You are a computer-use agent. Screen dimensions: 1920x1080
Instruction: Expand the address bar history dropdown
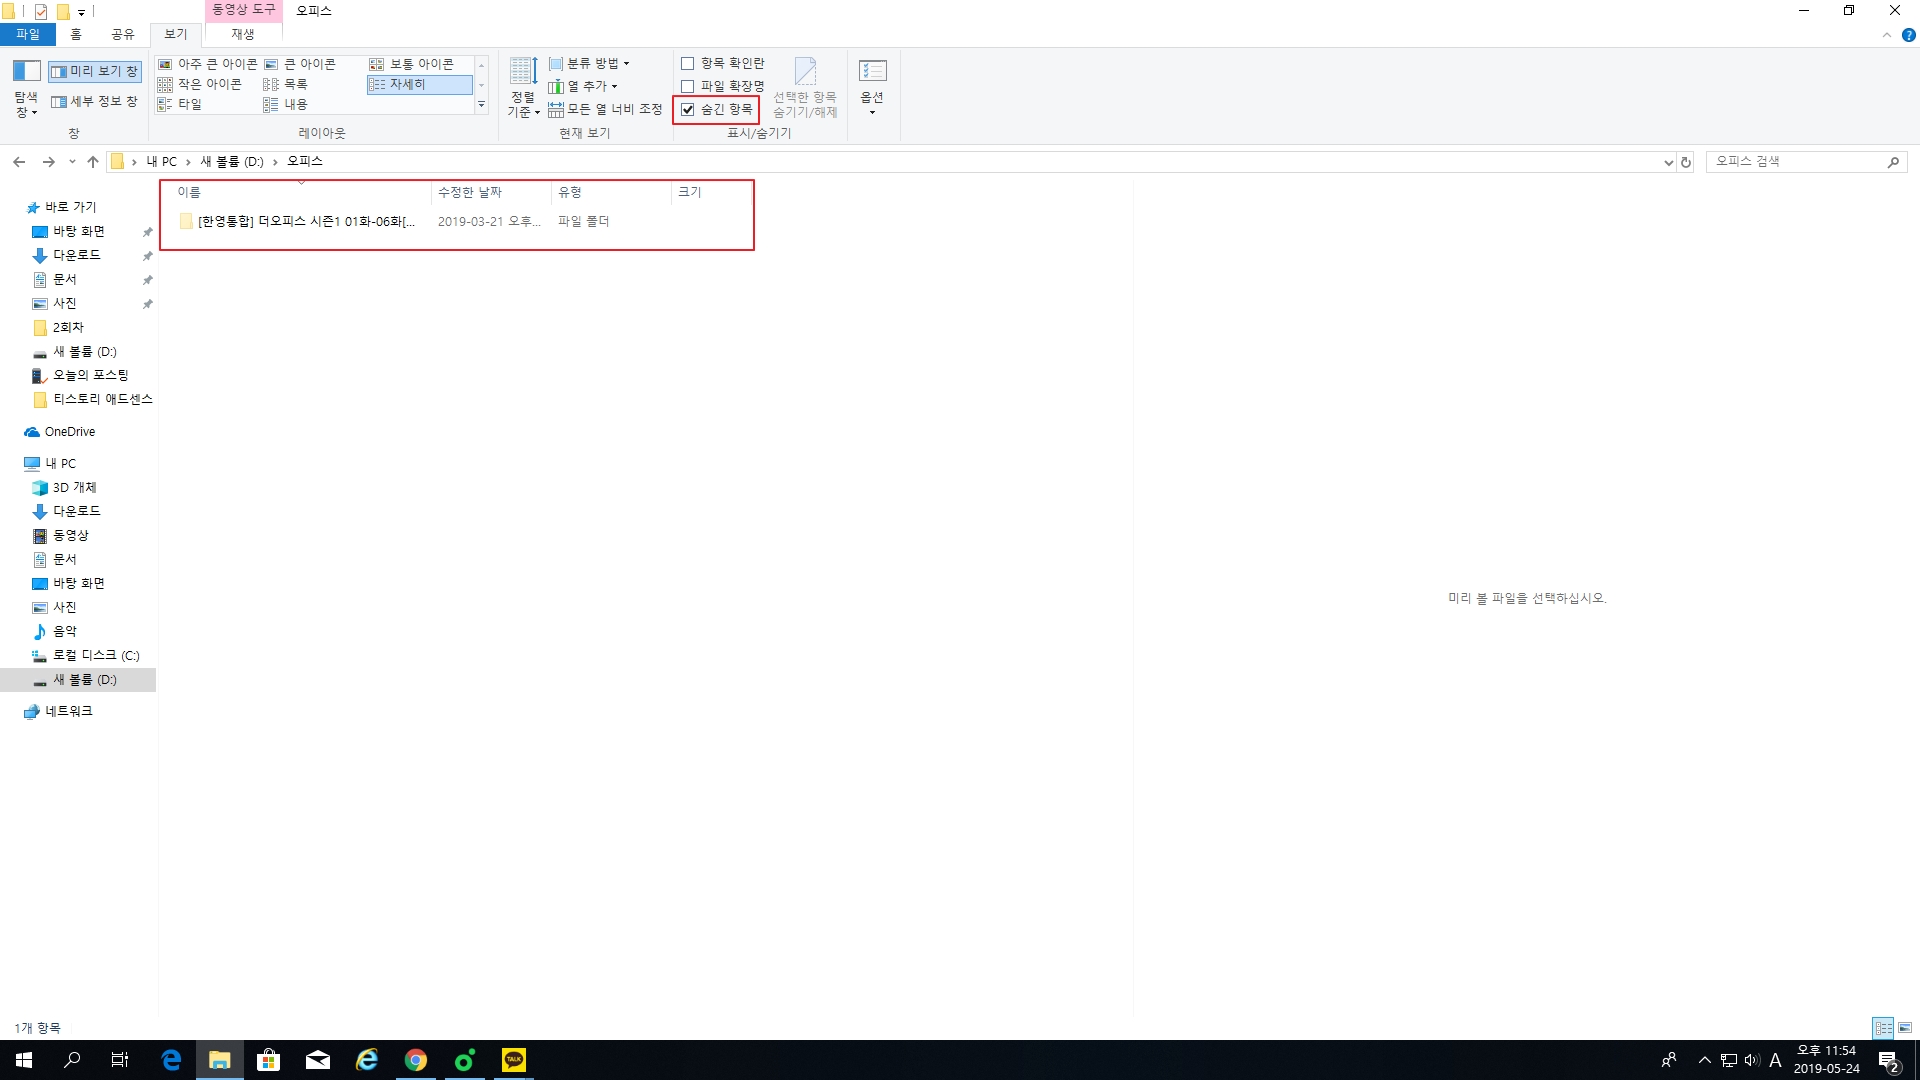(1668, 162)
